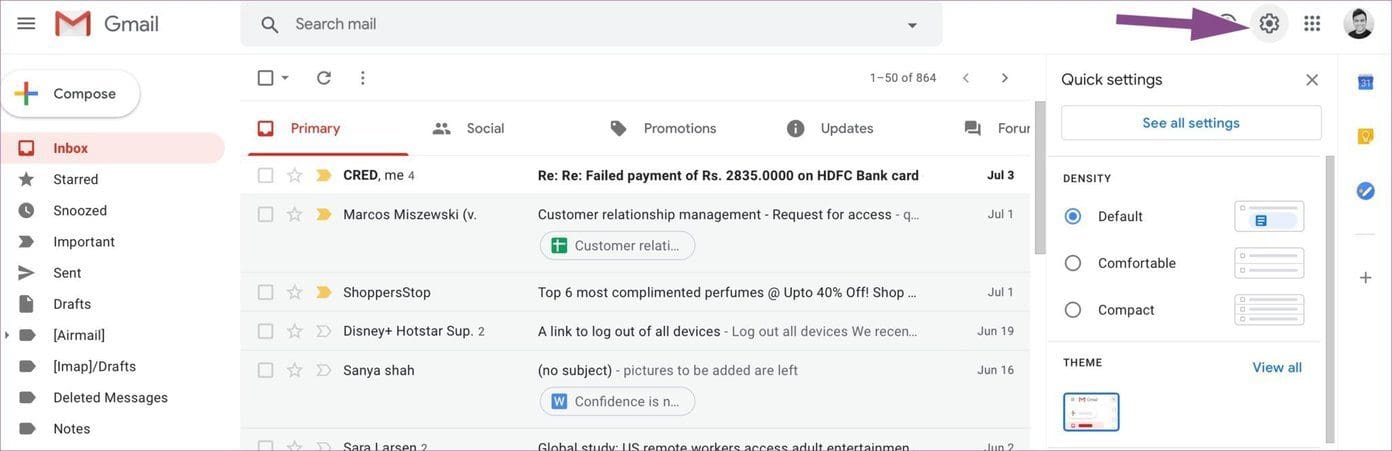
Task: Open the More options three-dot menu
Action: pyautogui.click(x=362, y=78)
